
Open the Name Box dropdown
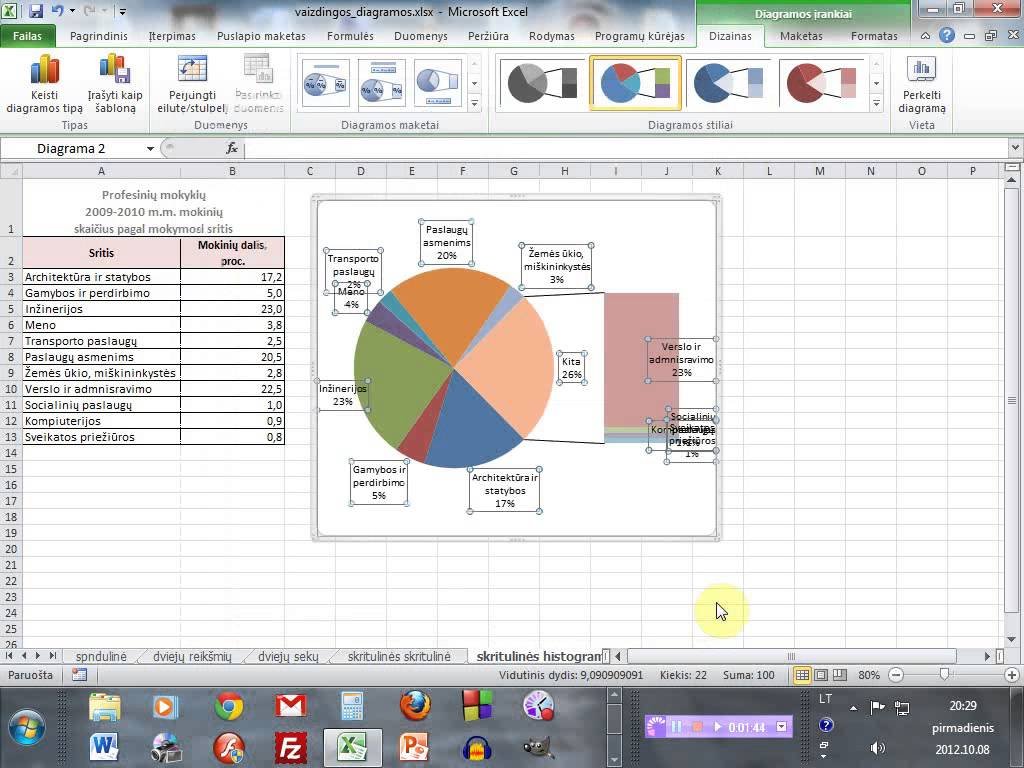[150, 149]
